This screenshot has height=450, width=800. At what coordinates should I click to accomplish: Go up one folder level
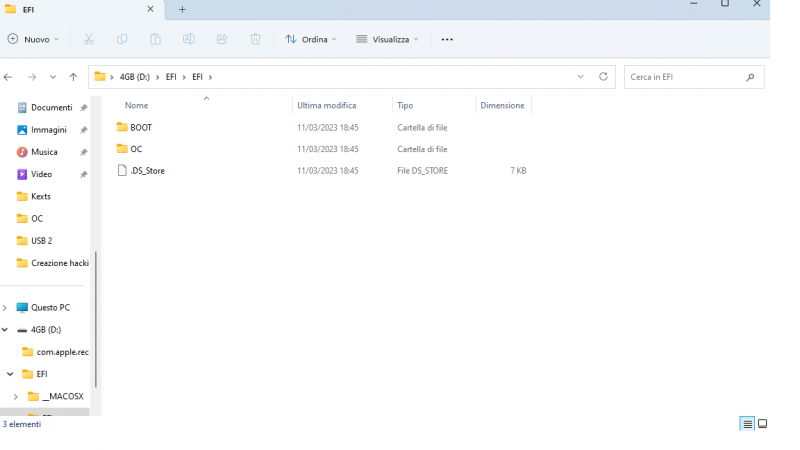(x=73, y=77)
